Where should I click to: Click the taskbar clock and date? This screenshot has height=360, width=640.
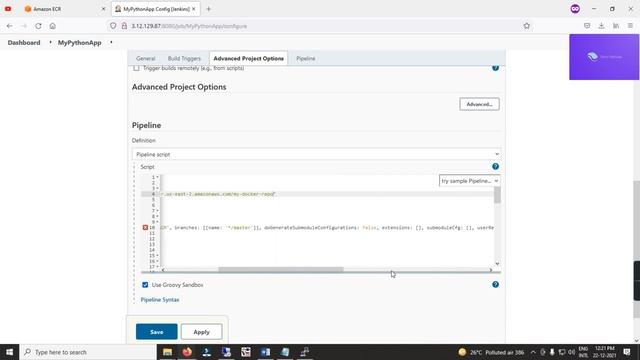[605, 352]
